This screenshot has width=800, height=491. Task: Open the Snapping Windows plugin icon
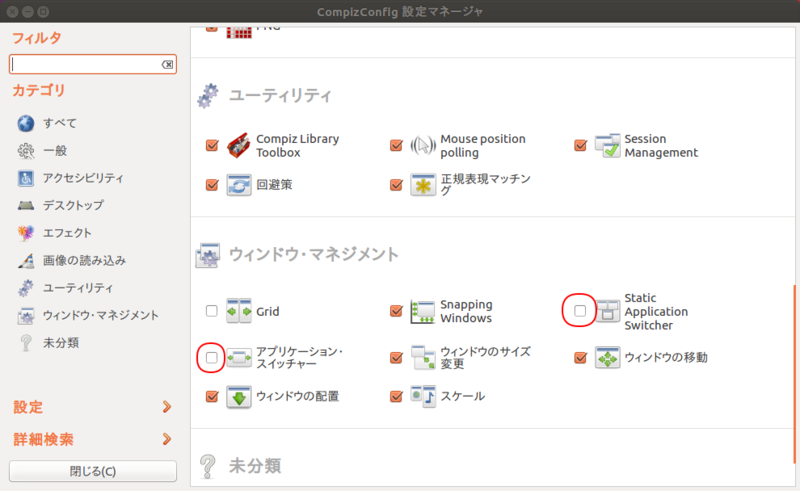coord(423,311)
